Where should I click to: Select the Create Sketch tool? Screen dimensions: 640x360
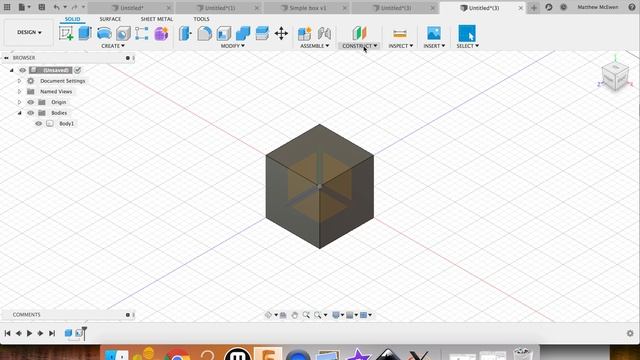66,33
